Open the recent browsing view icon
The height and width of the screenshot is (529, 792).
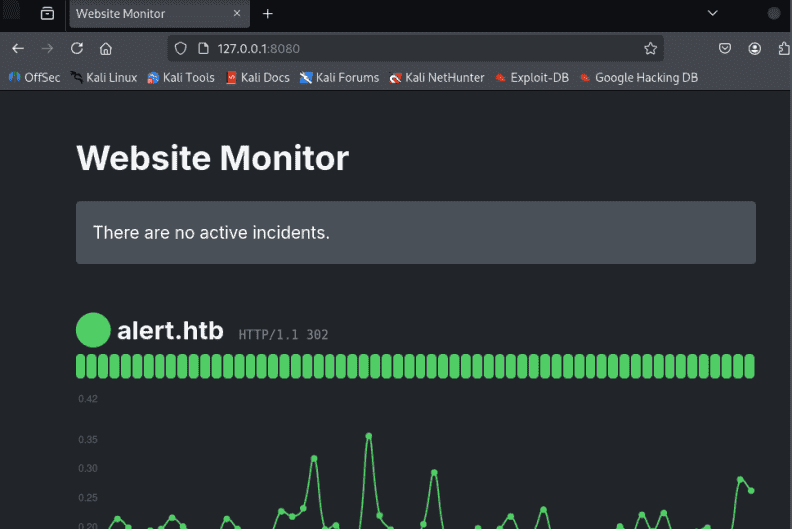[47, 14]
